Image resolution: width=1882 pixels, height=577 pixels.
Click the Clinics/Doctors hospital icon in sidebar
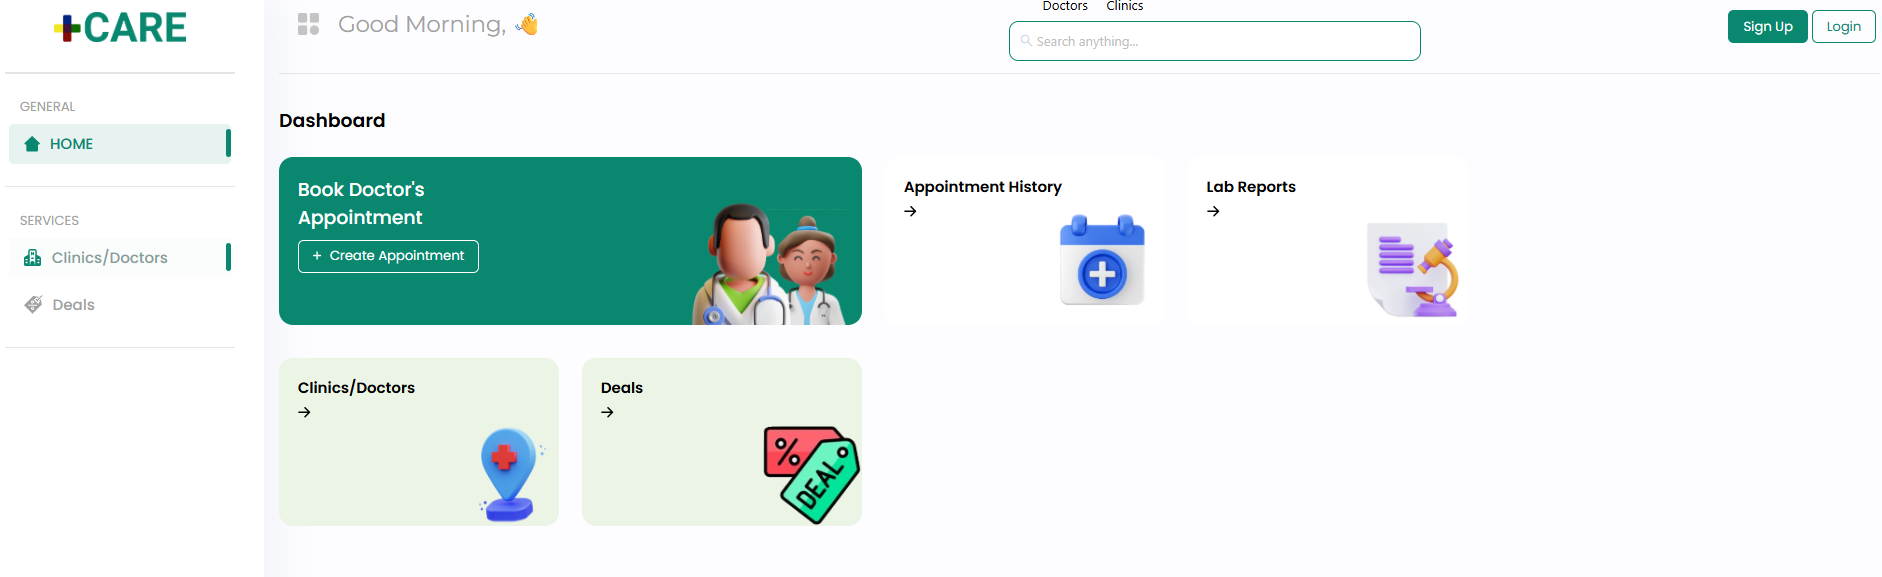(x=32, y=258)
